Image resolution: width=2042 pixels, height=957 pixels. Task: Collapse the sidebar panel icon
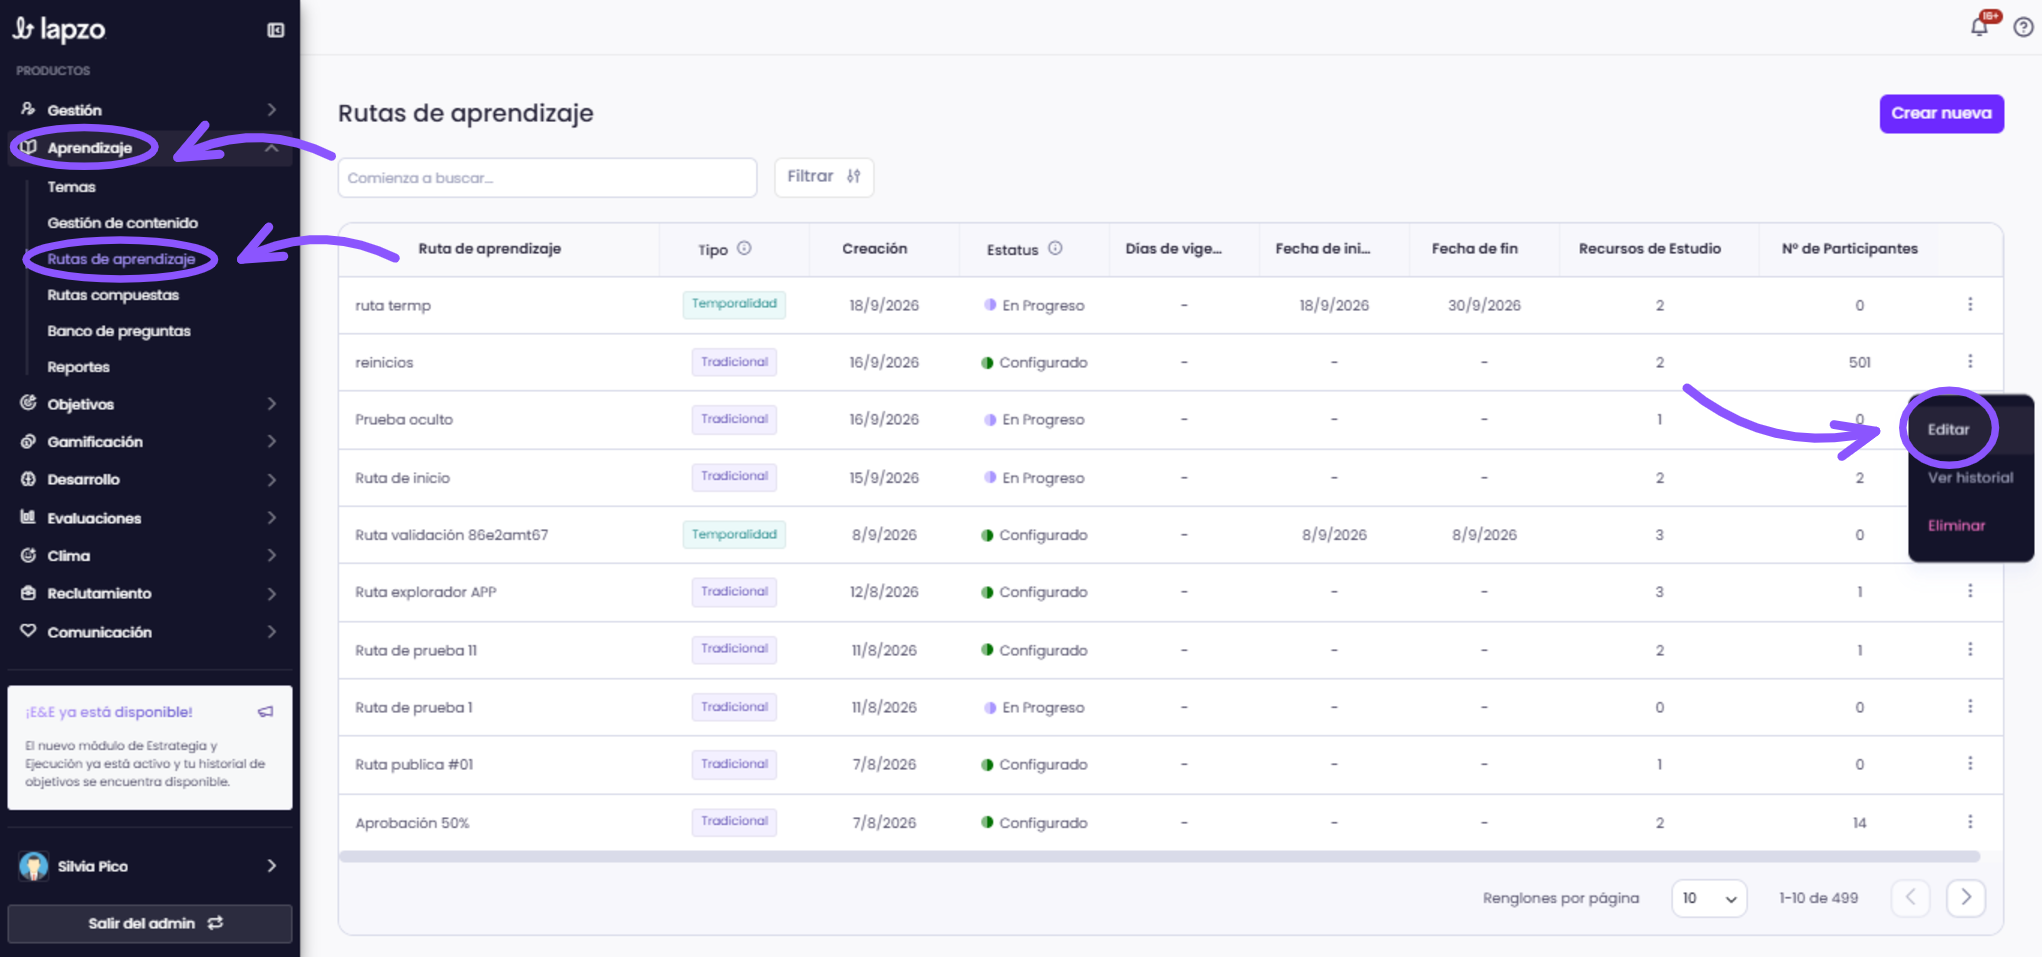click(276, 30)
